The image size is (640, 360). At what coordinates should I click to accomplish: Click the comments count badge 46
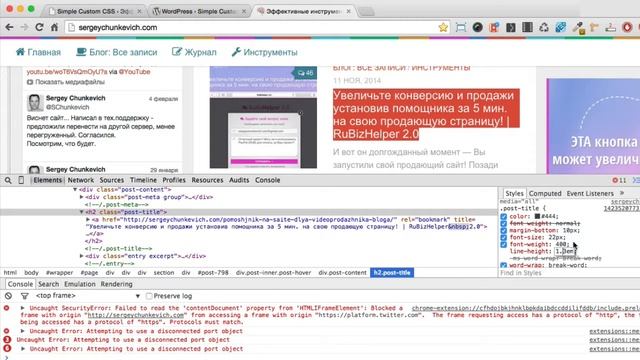(305, 73)
